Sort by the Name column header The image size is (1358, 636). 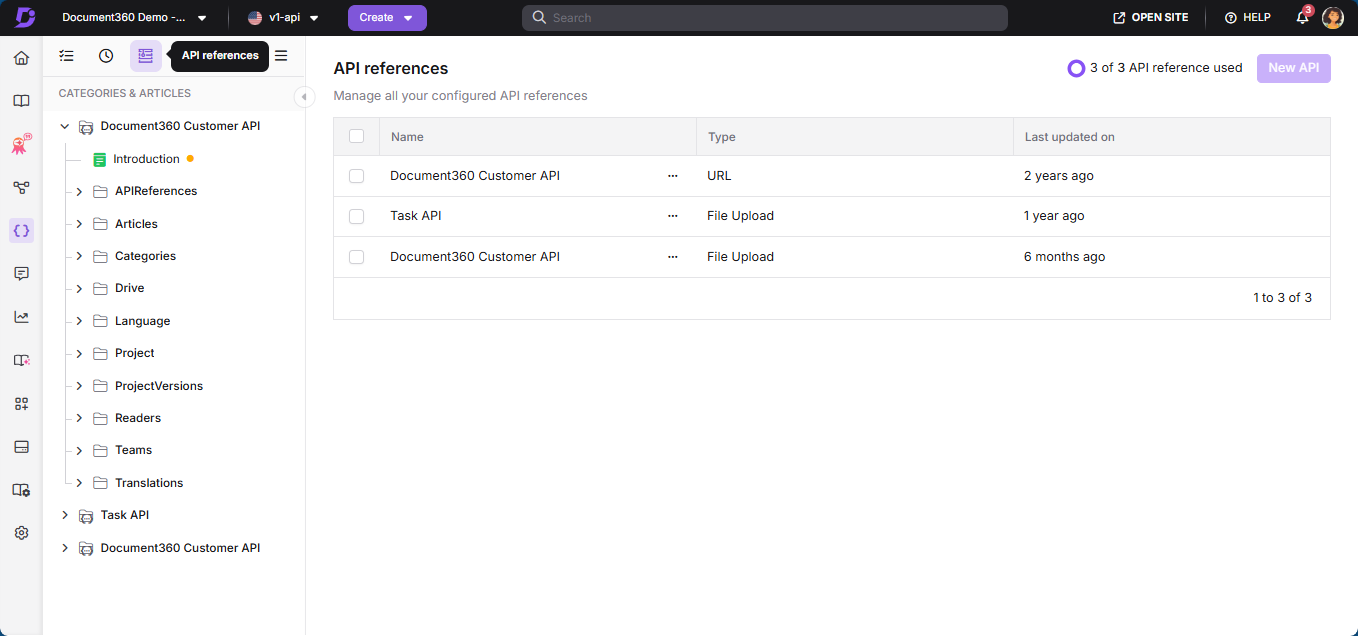[x=407, y=137]
